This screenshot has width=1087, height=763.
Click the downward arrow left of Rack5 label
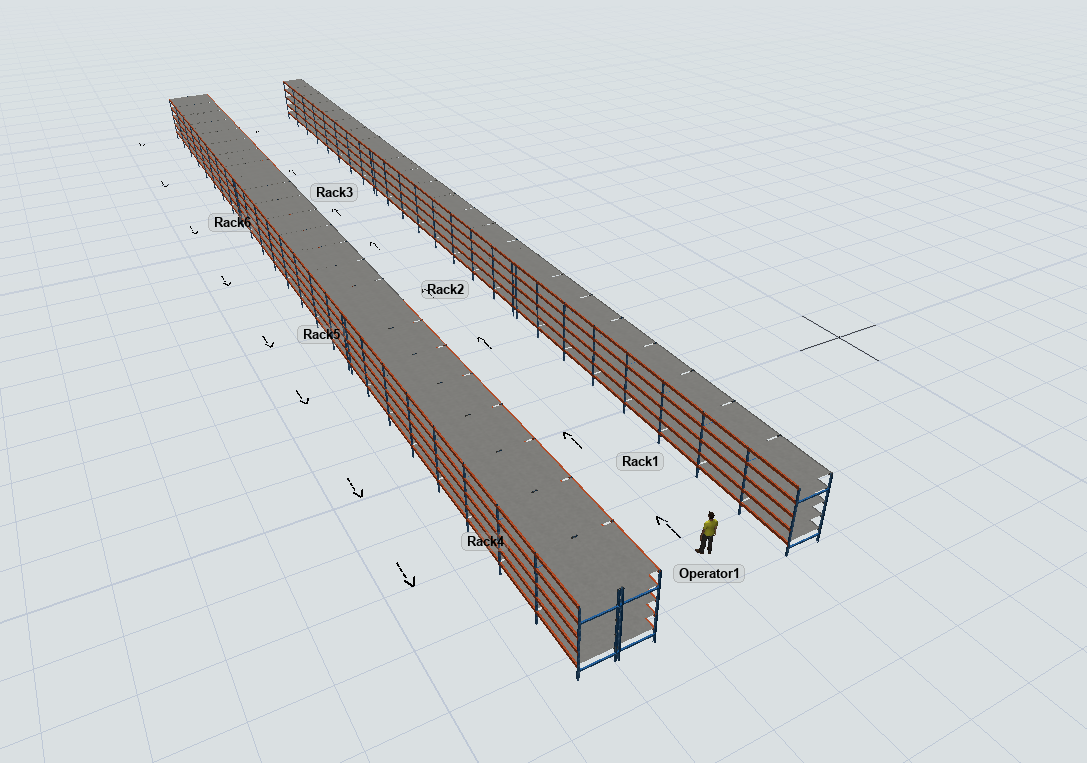click(x=267, y=342)
